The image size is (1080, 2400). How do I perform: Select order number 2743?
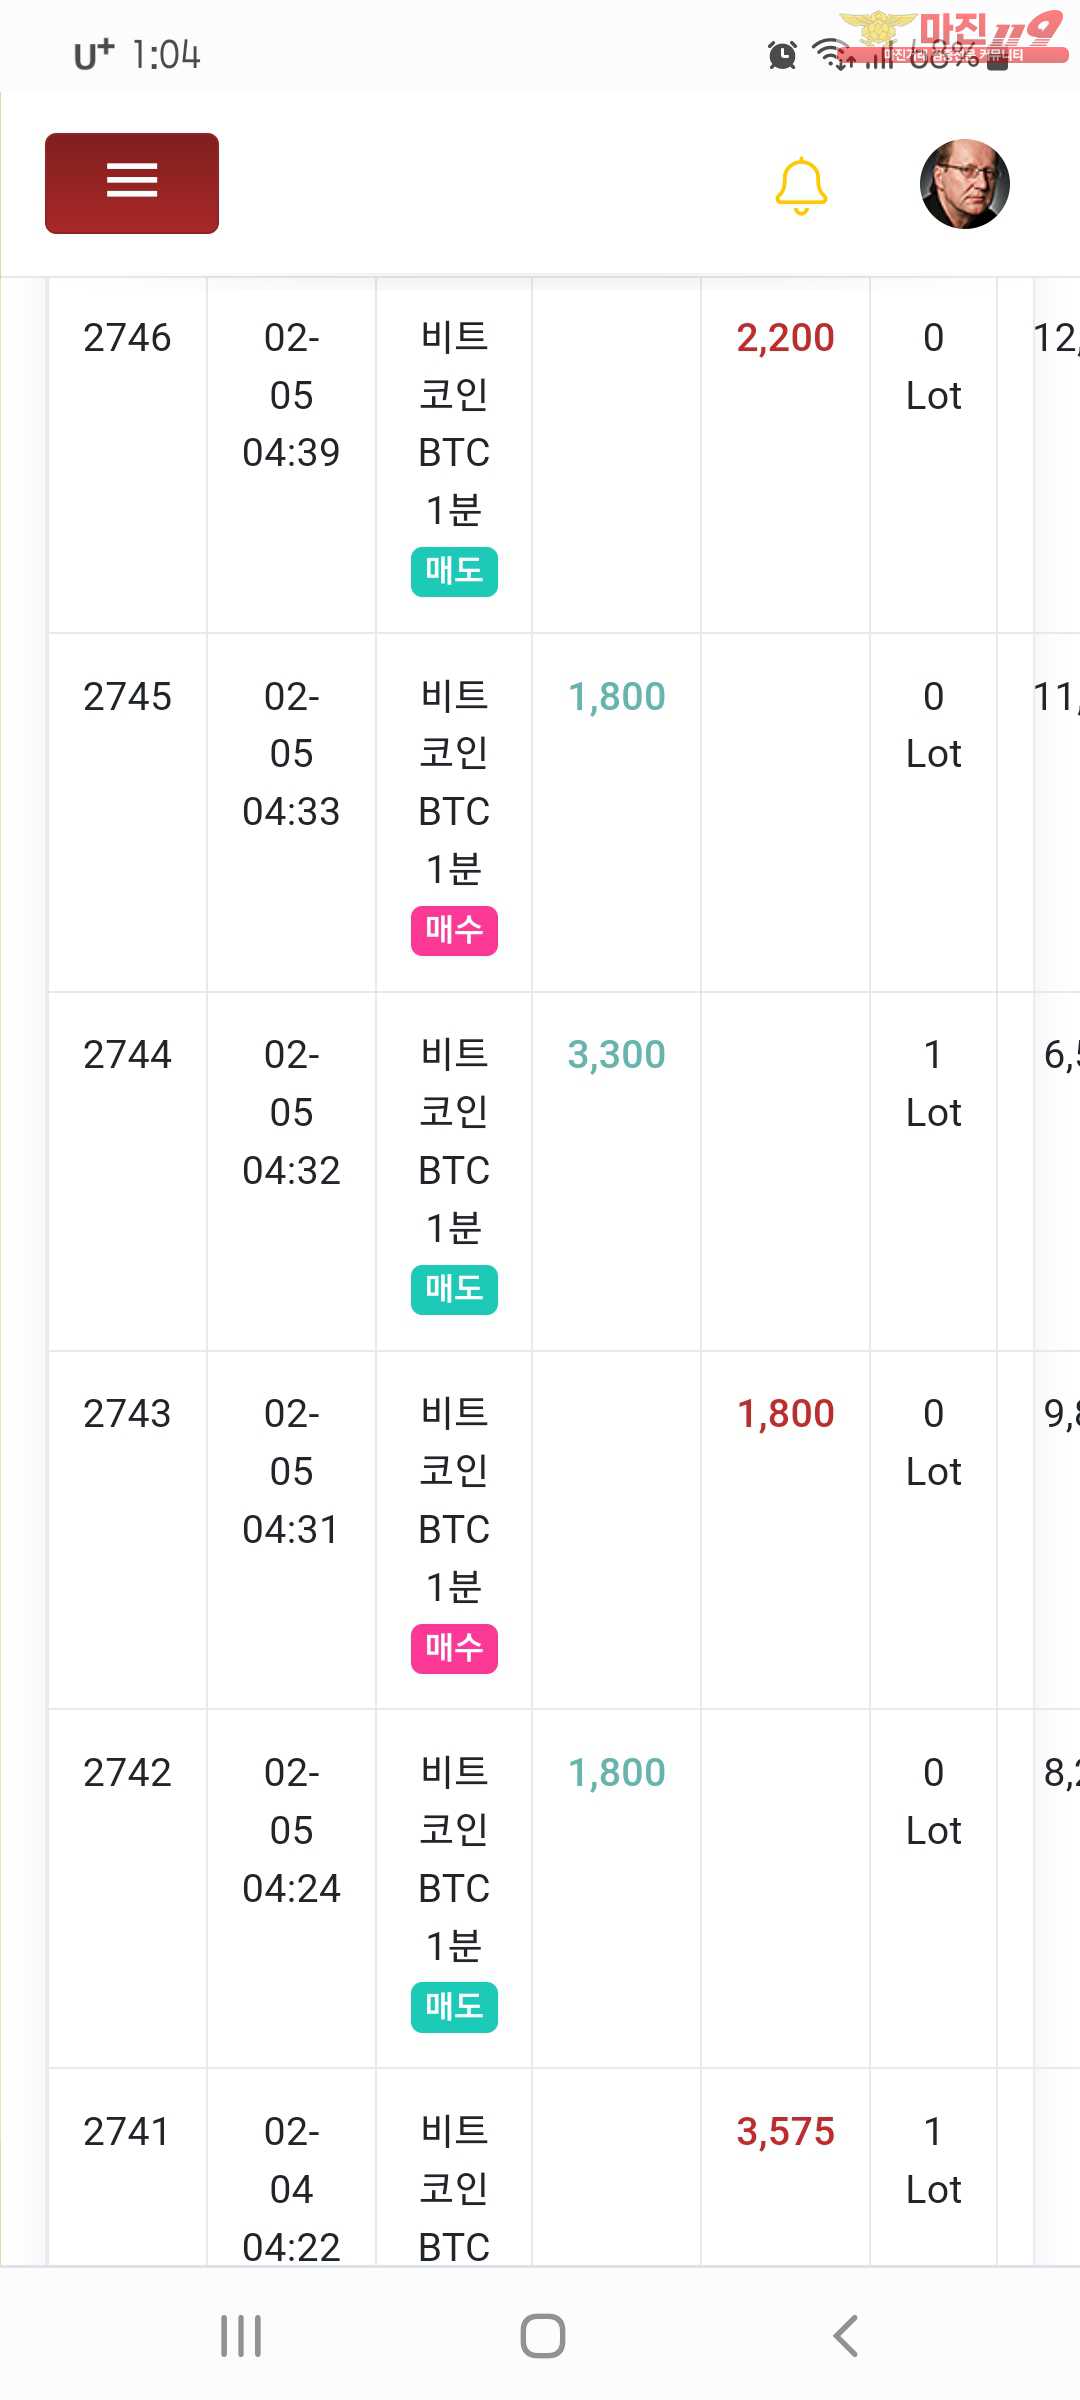127,1414
